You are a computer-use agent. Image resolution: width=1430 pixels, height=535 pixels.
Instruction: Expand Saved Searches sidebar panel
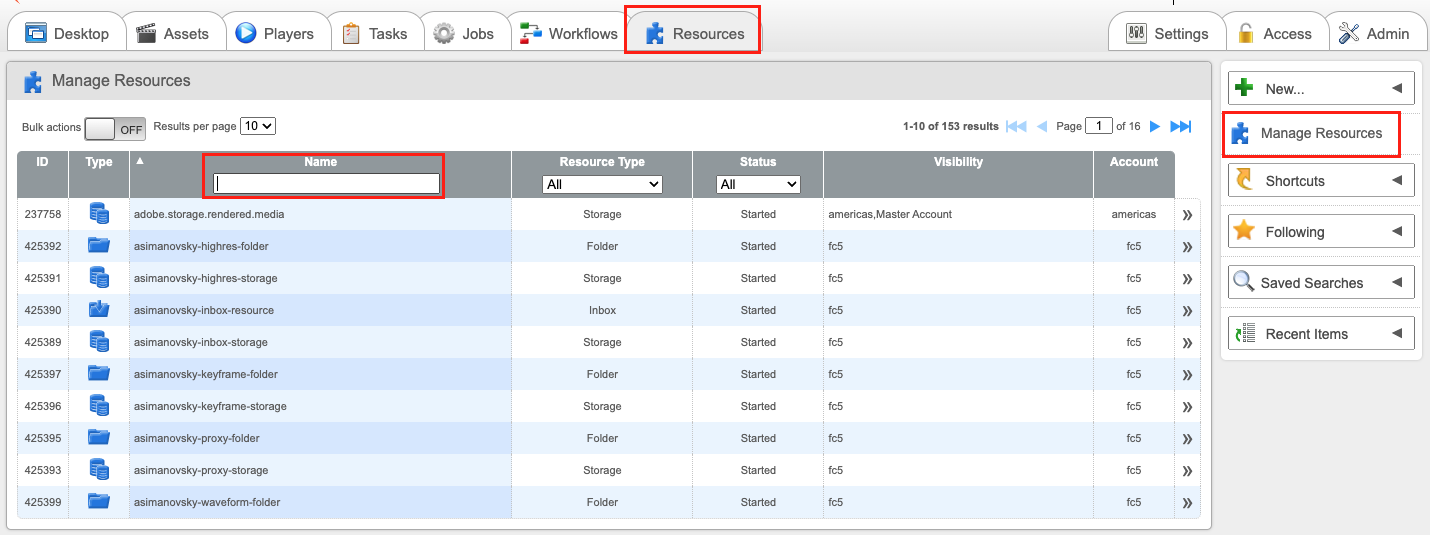(1321, 282)
